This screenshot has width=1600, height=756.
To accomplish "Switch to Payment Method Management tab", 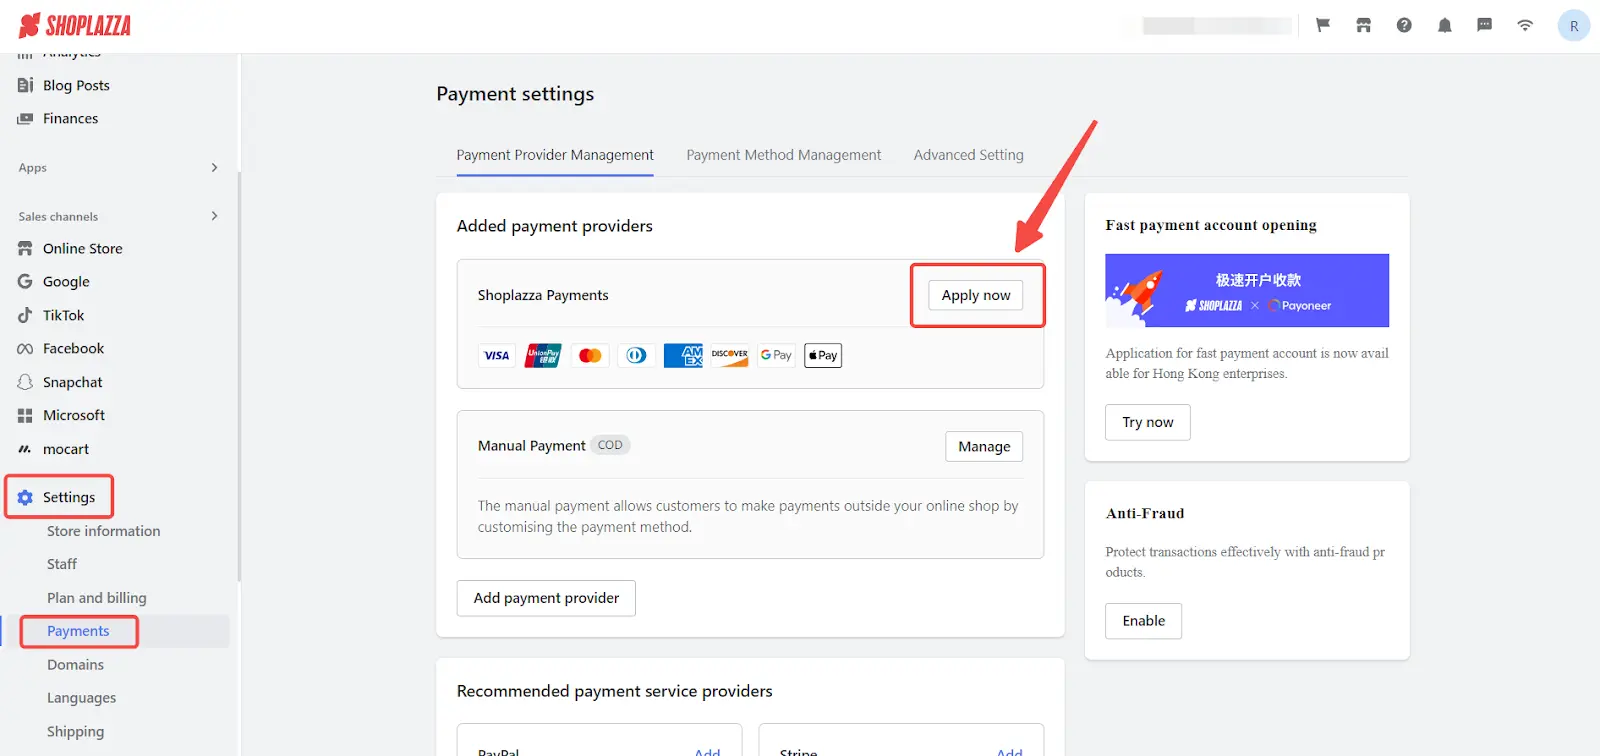I will tap(784, 155).
